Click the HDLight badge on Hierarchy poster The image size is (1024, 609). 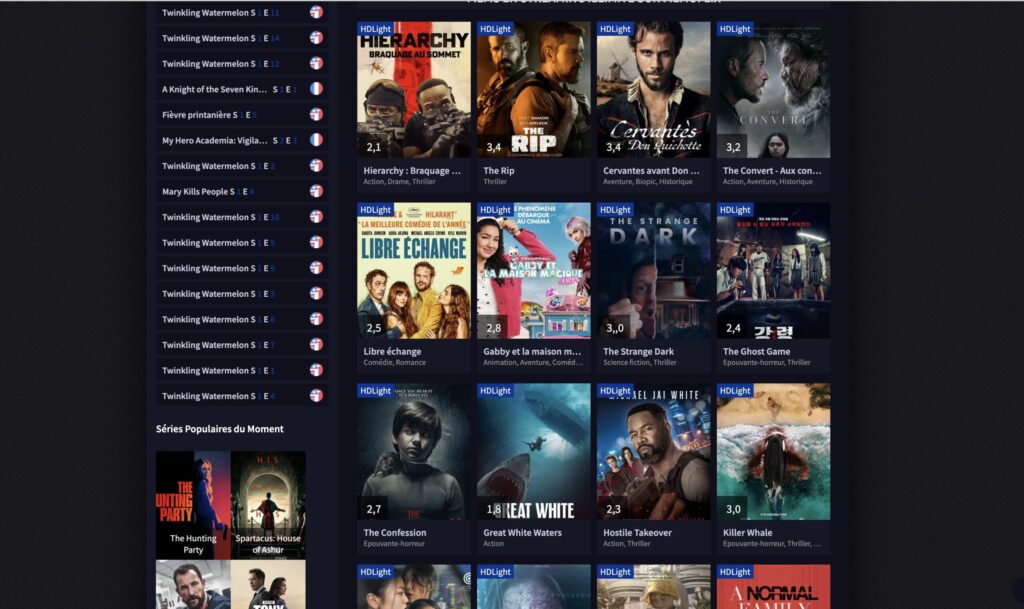click(375, 29)
